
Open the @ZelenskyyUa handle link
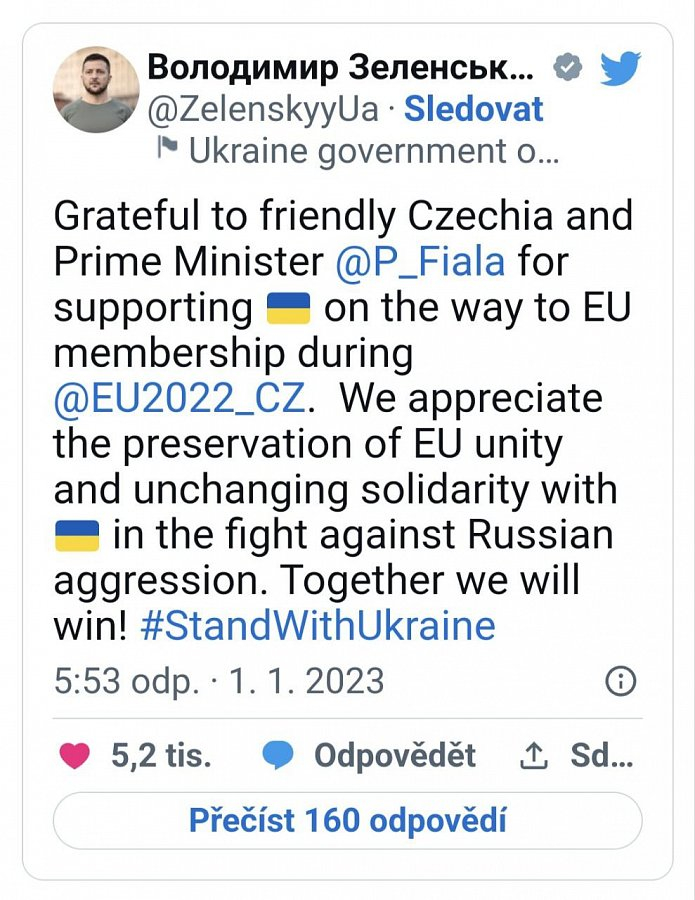[263, 109]
